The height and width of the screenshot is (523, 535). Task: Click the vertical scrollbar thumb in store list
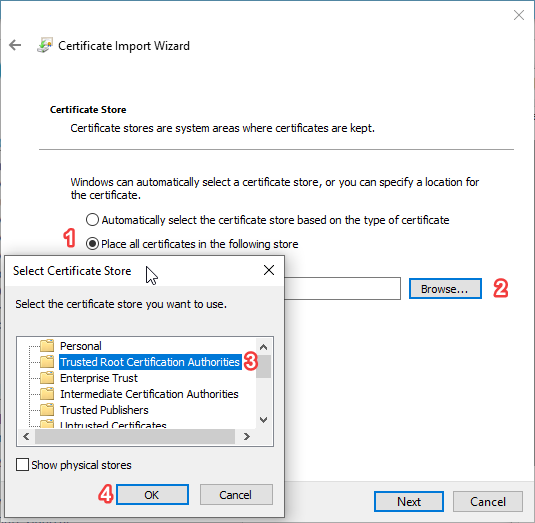click(263, 366)
